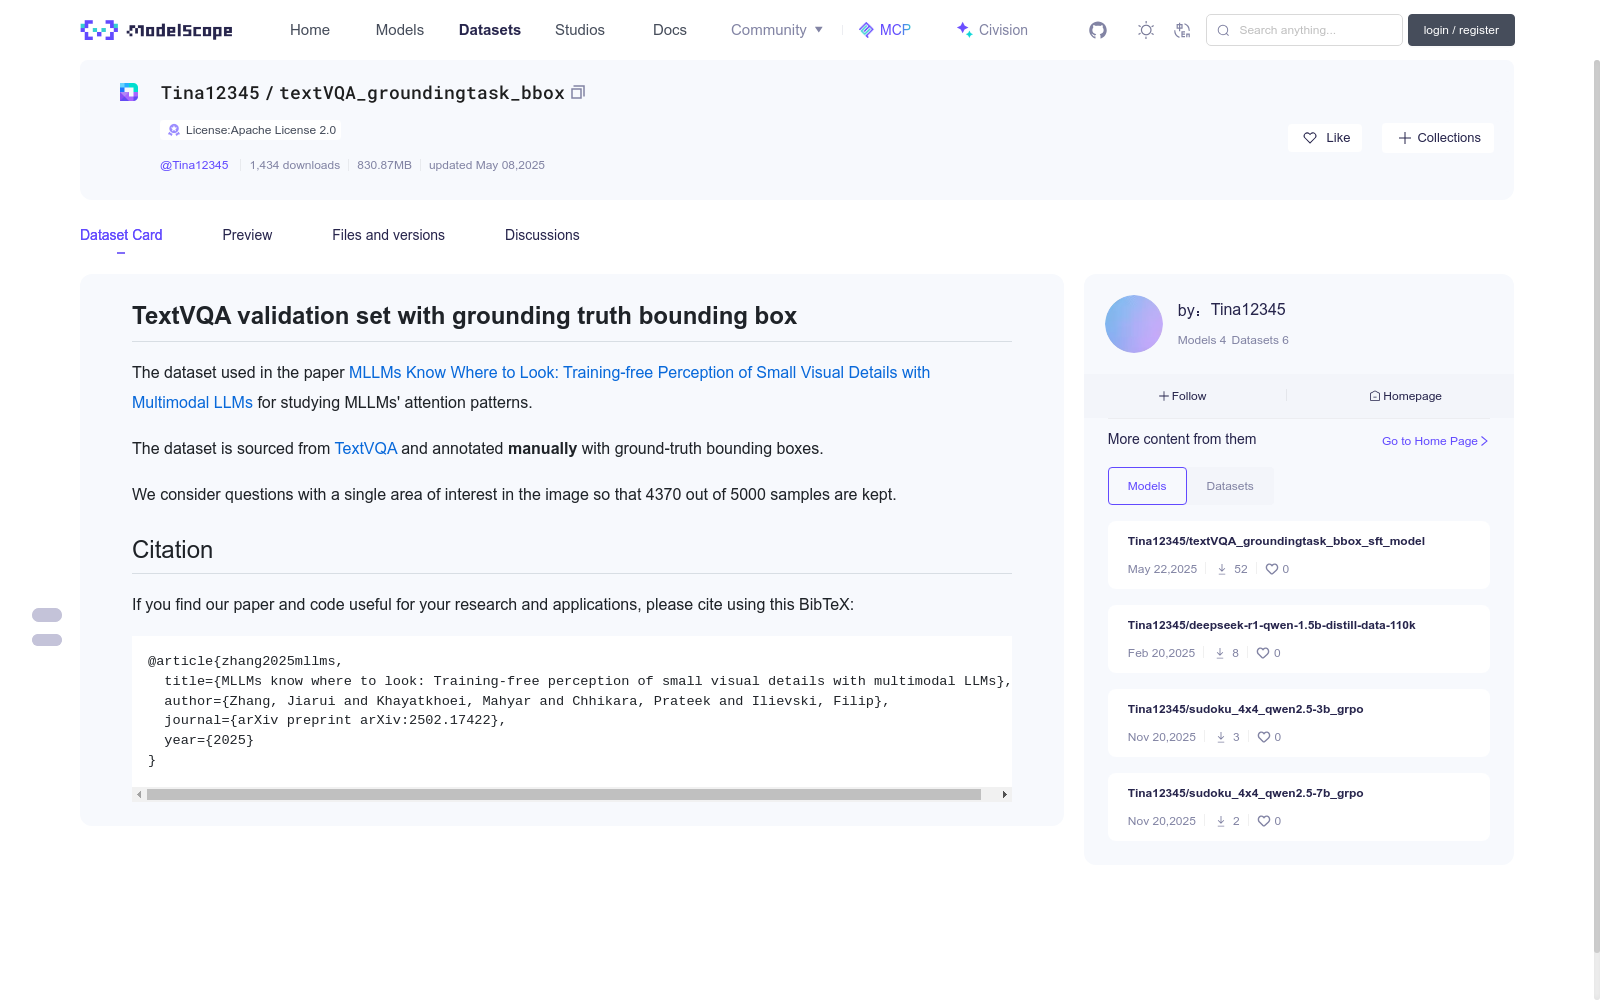Image resolution: width=1600 pixels, height=1000 pixels.
Task: Click the search magnifier icon
Action: point(1223,30)
